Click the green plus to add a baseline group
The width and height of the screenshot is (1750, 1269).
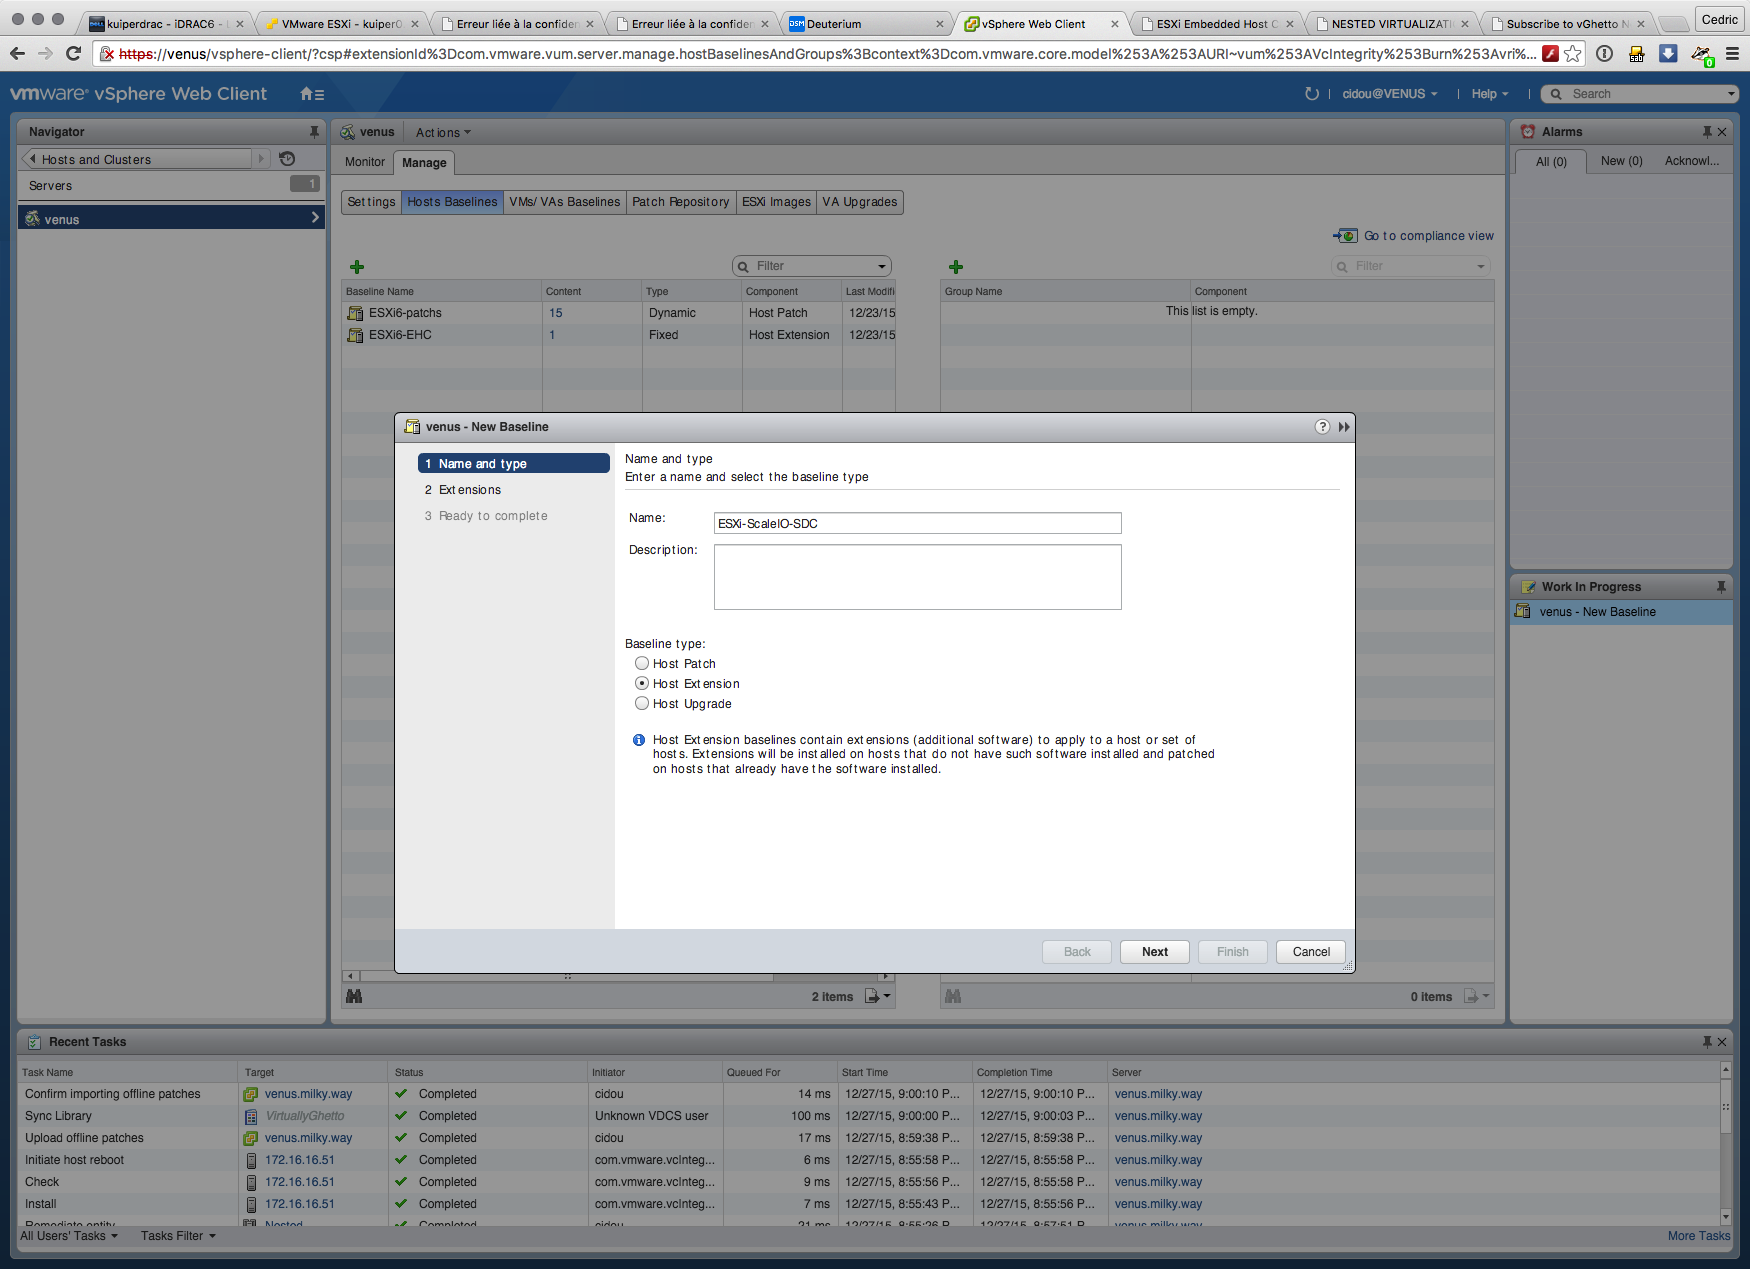(956, 267)
